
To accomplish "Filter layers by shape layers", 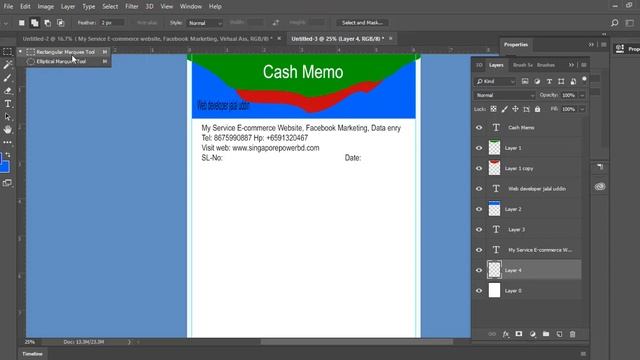I will [561, 81].
